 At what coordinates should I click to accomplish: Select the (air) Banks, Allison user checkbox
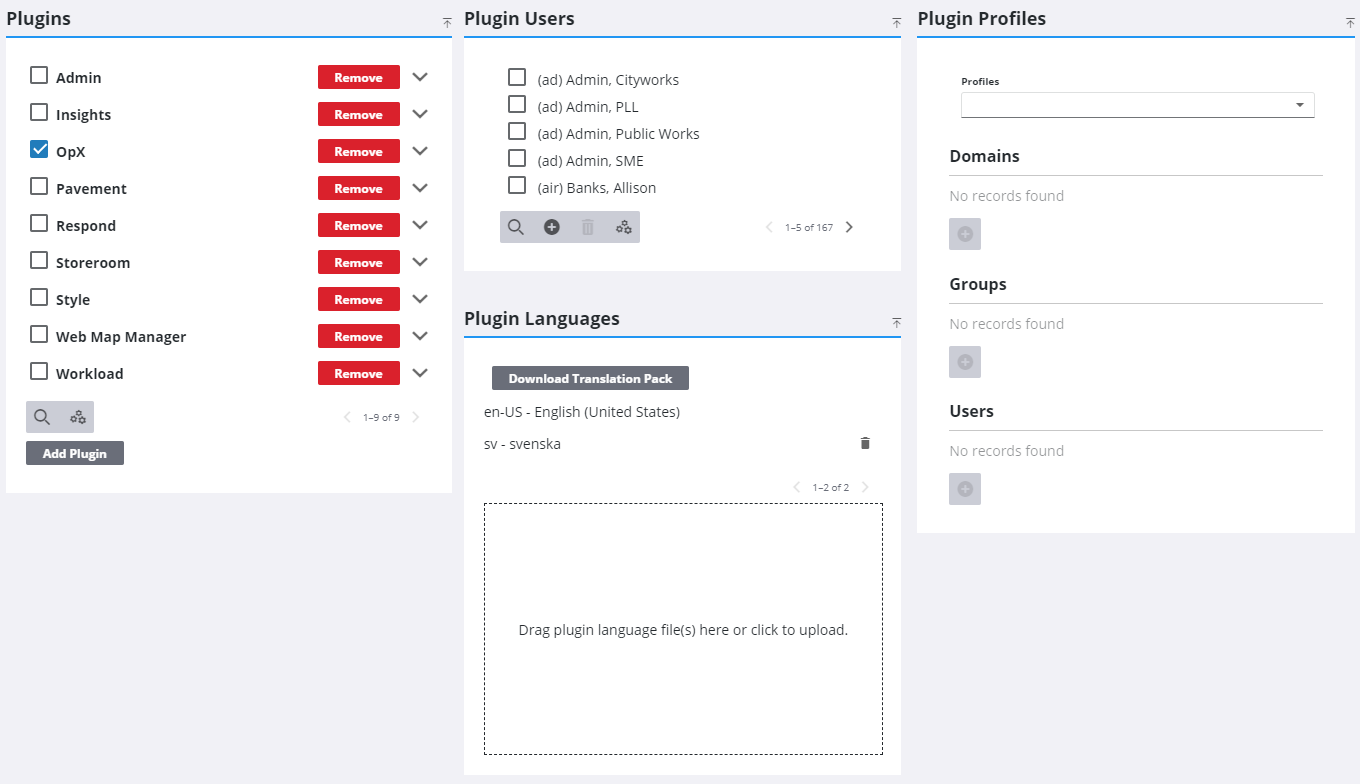pyautogui.click(x=517, y=185)
